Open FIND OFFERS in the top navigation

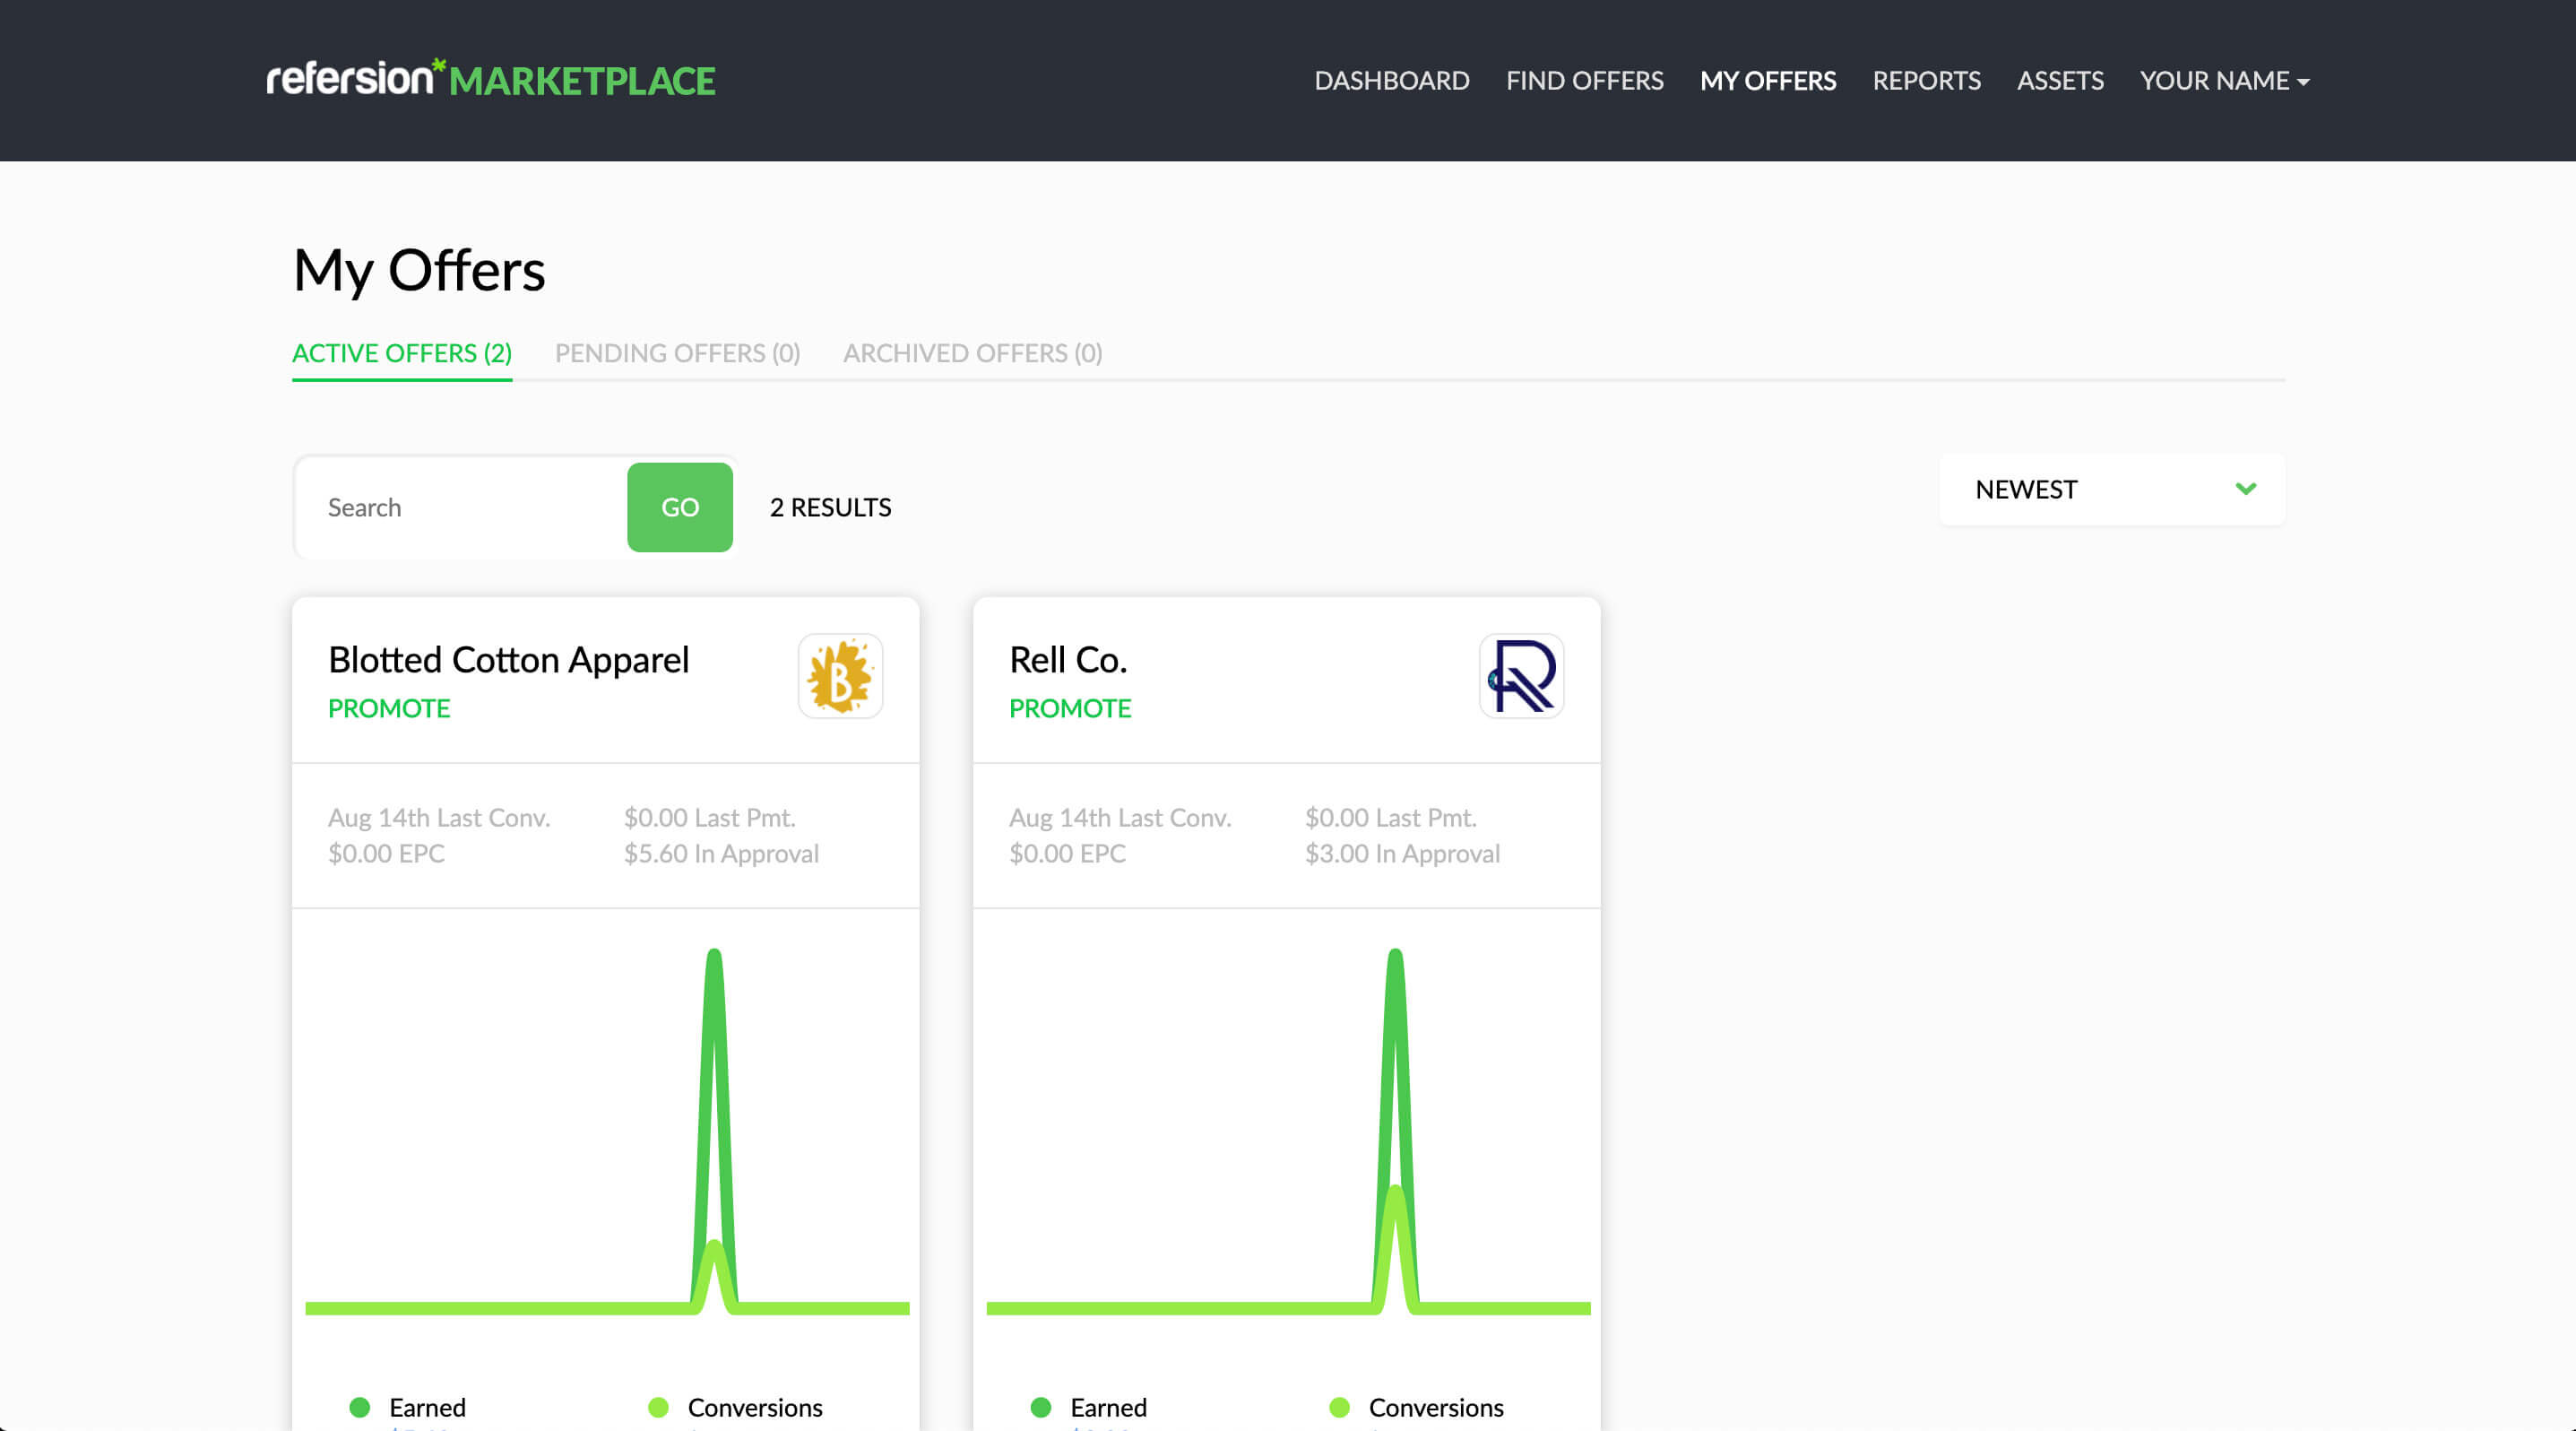click(1584, 80)
